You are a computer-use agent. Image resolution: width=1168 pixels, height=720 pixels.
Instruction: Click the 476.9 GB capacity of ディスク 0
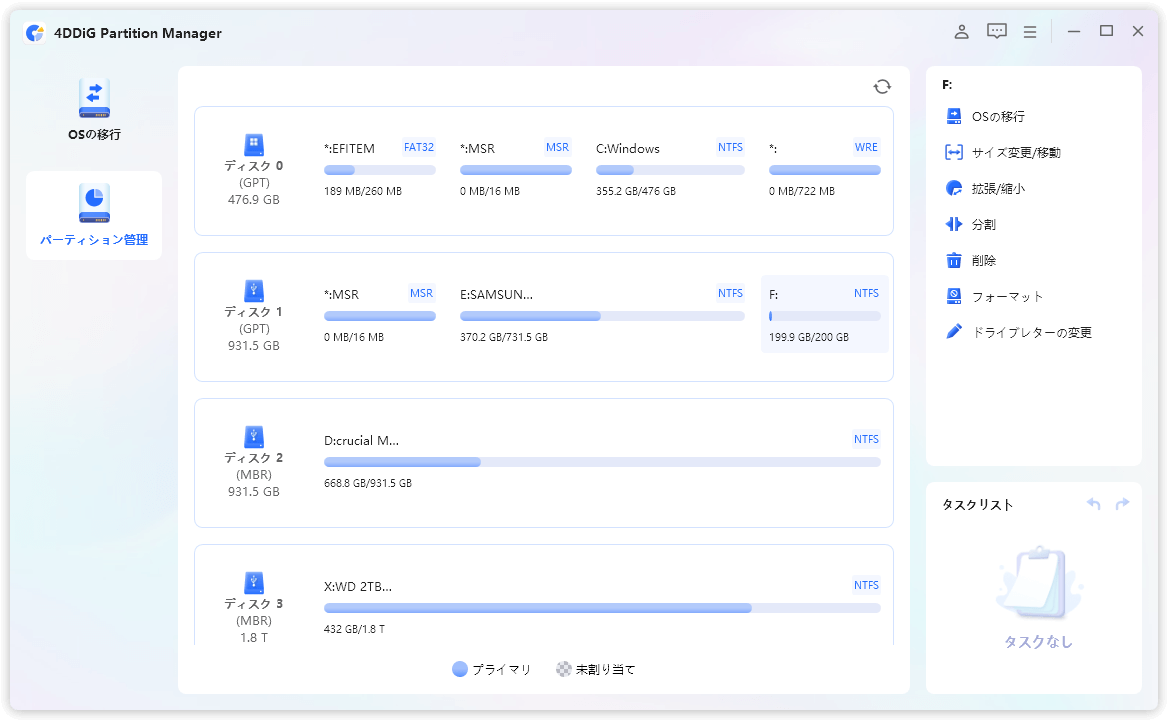coord(254,200)
